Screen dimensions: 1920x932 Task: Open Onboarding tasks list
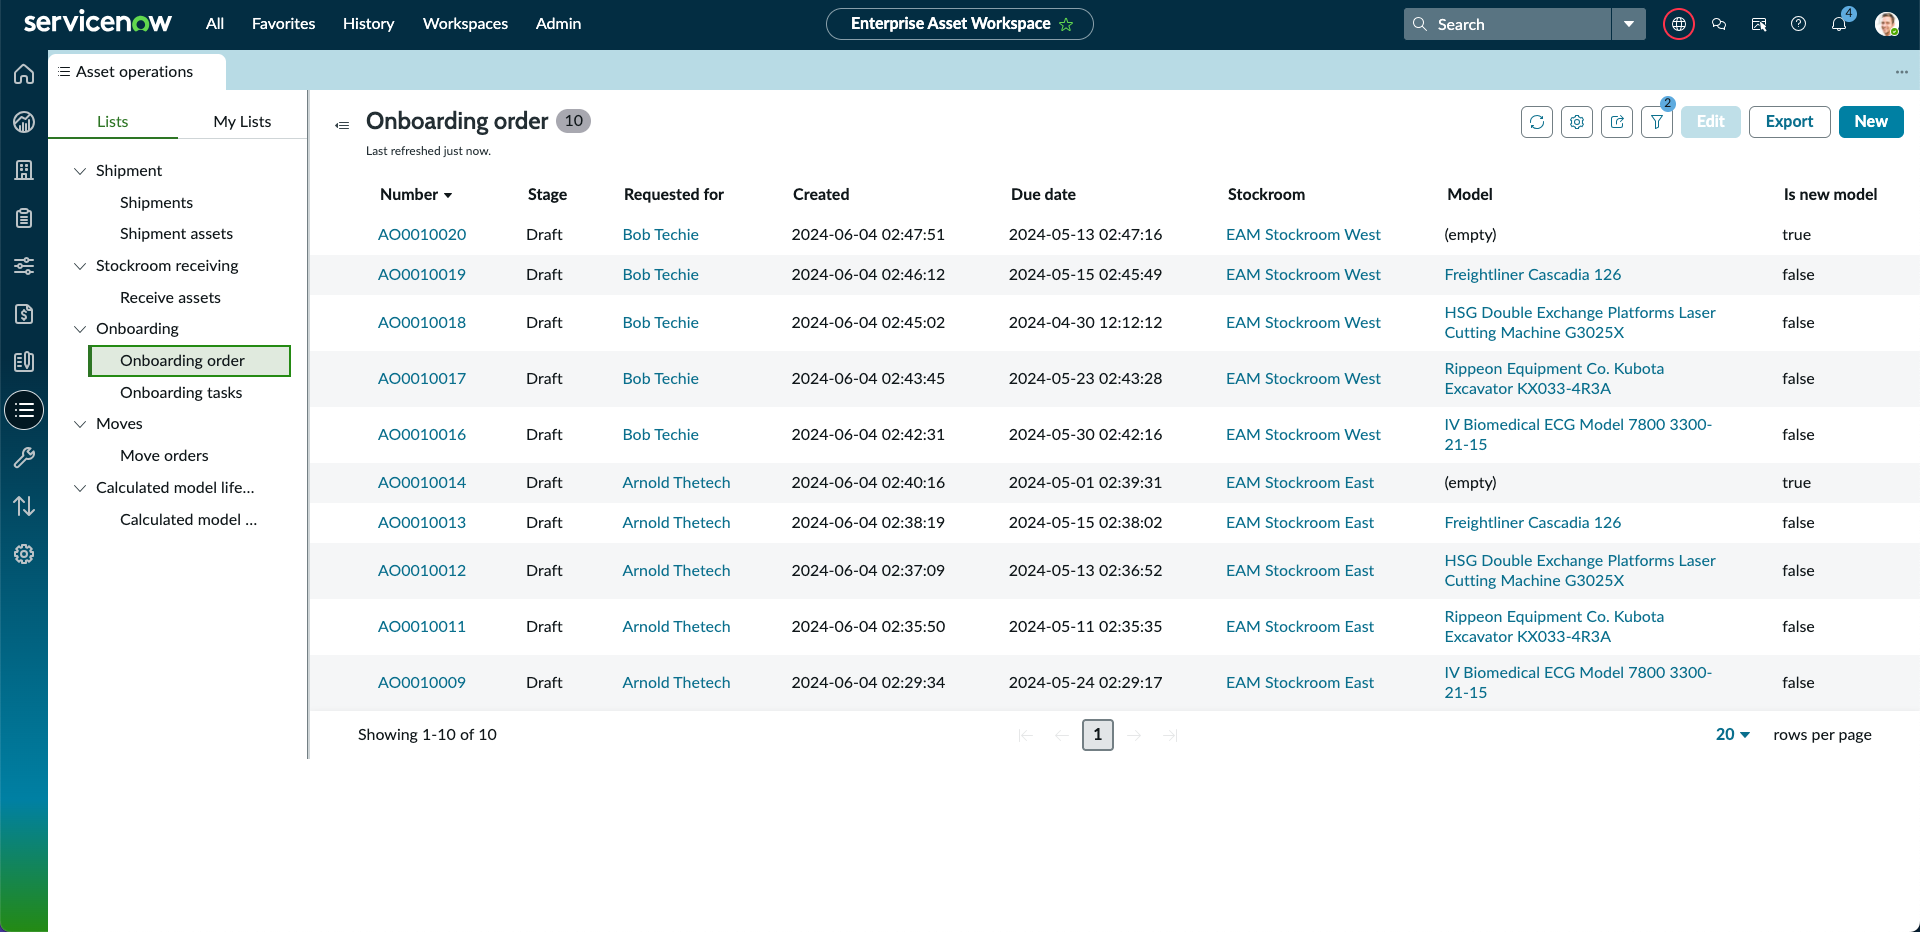click(181, 393)
